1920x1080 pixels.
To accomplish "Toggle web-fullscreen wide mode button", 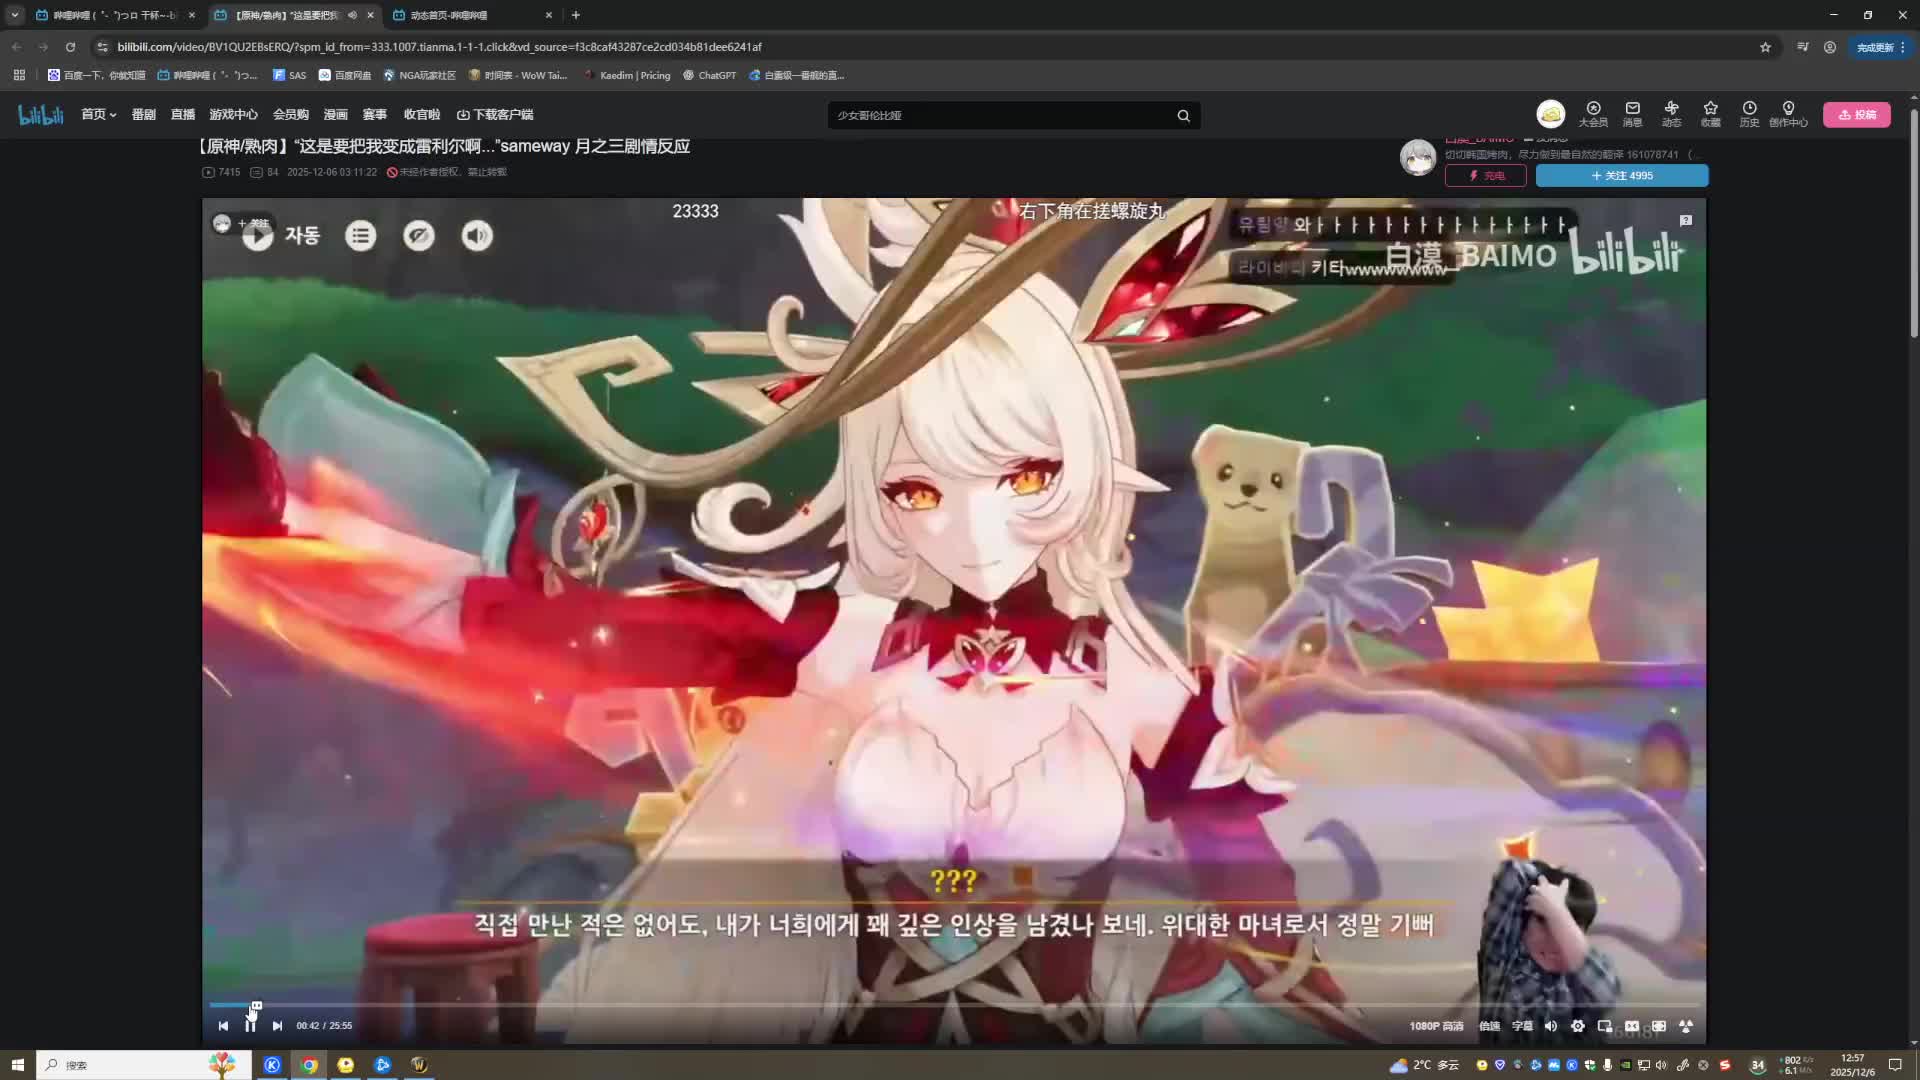I will pyautogui.click(x=1659, y=1026).
